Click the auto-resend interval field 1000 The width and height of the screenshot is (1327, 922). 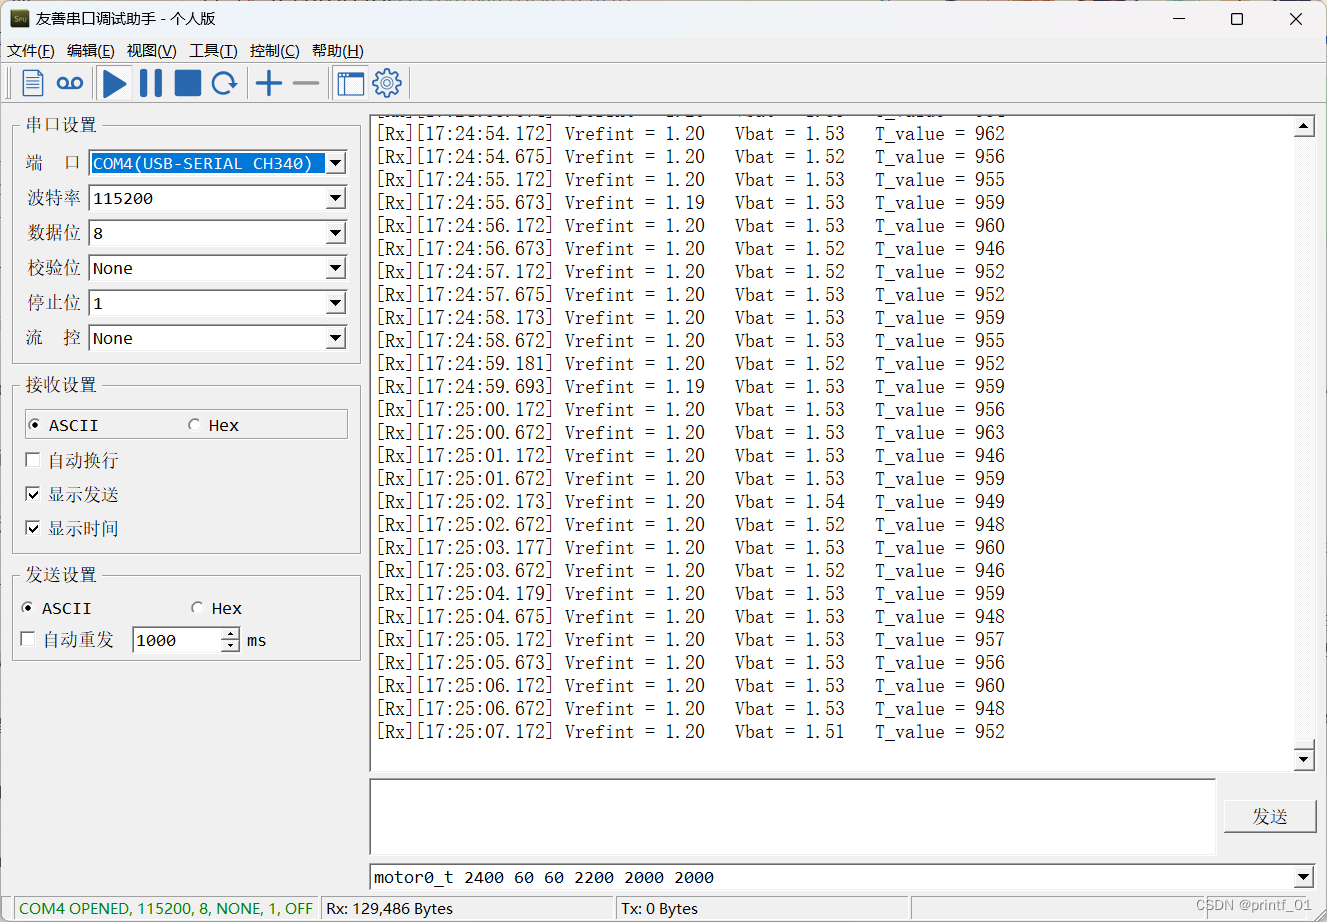click(176, 640)
